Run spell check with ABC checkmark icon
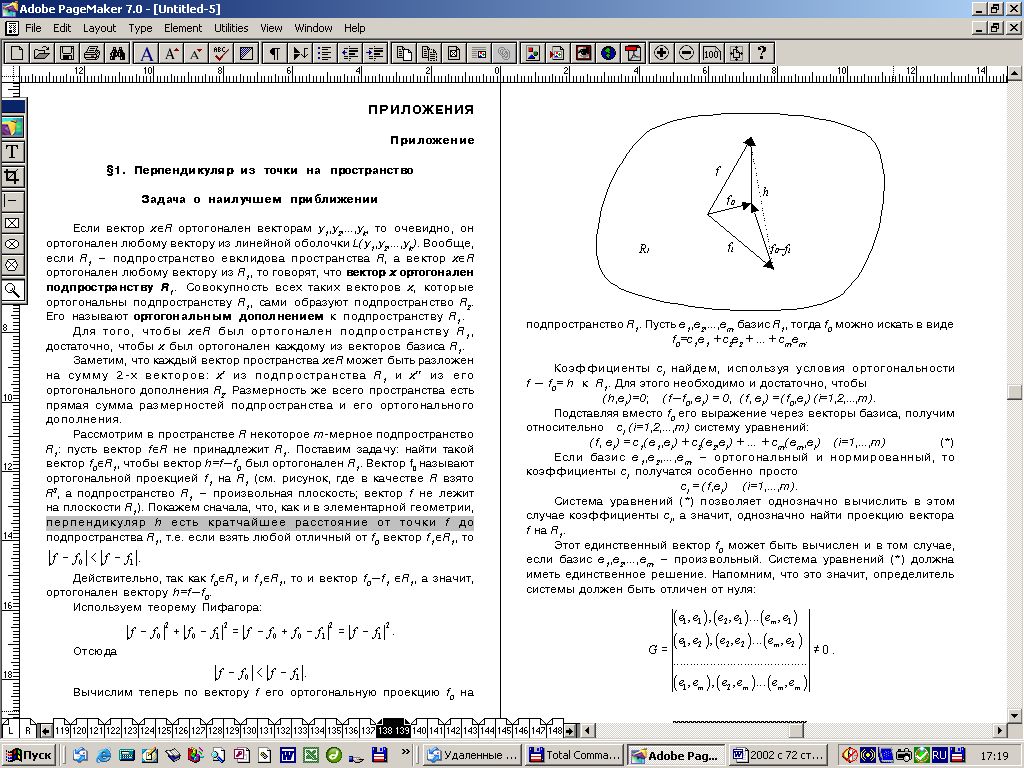Screen dimensions: 1024x768 coord(221,53)
